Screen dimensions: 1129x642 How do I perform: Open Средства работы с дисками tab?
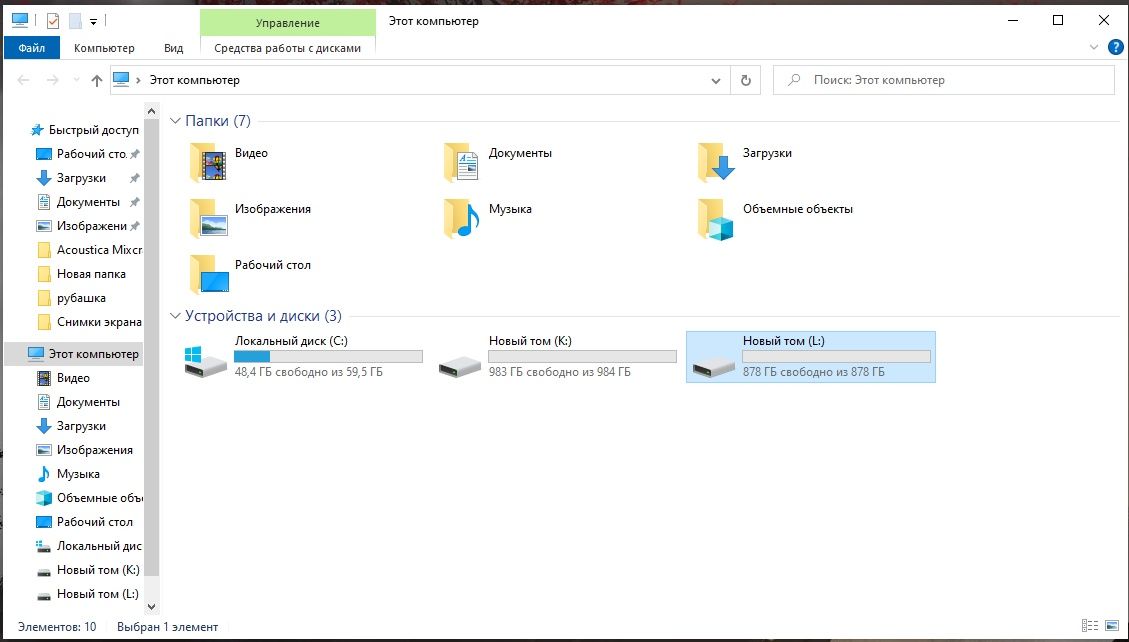(287, 48)
